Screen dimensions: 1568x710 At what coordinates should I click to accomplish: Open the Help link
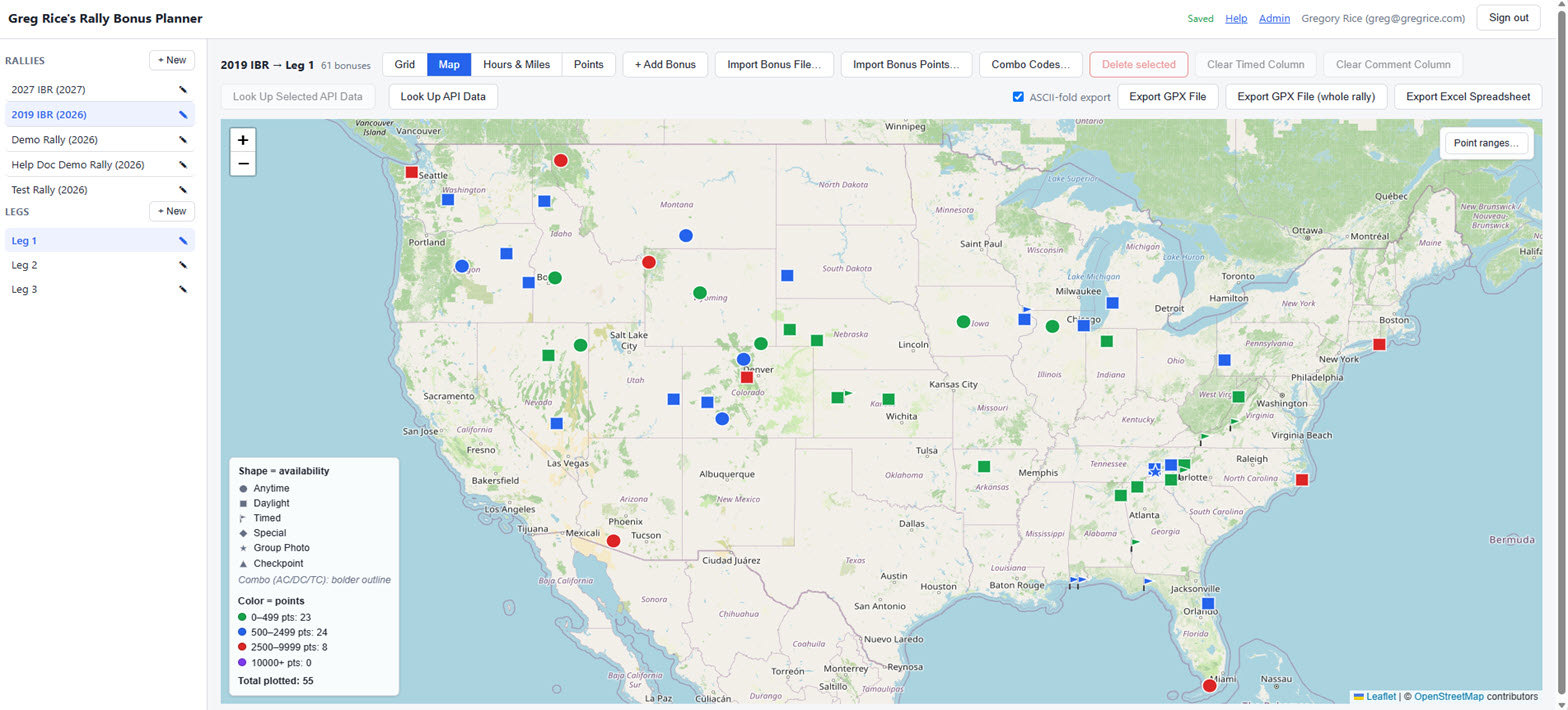tap(1236, 18)
